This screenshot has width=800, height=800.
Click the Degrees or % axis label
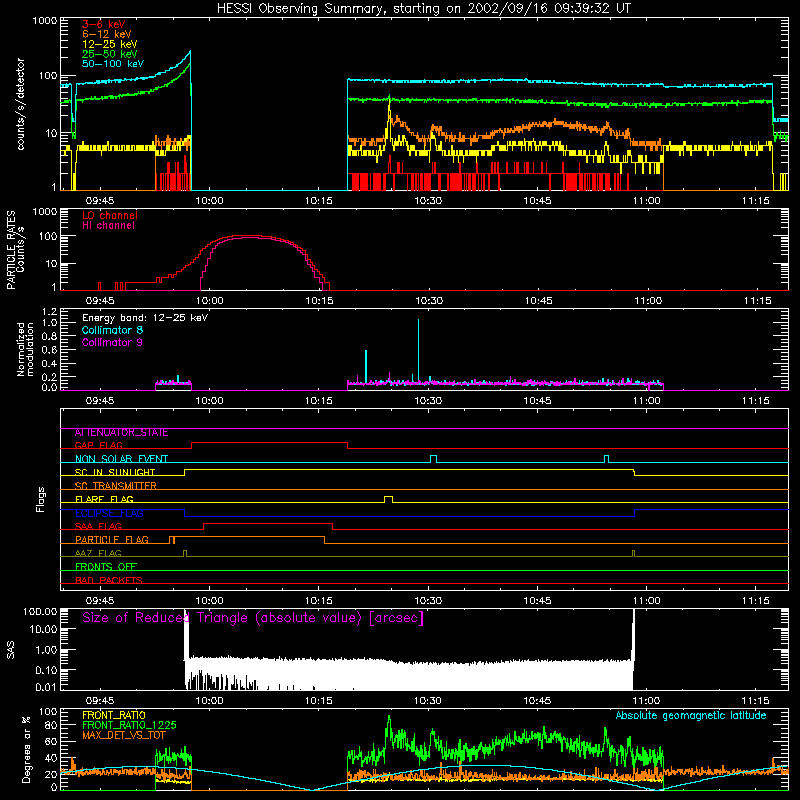point(26,749)
